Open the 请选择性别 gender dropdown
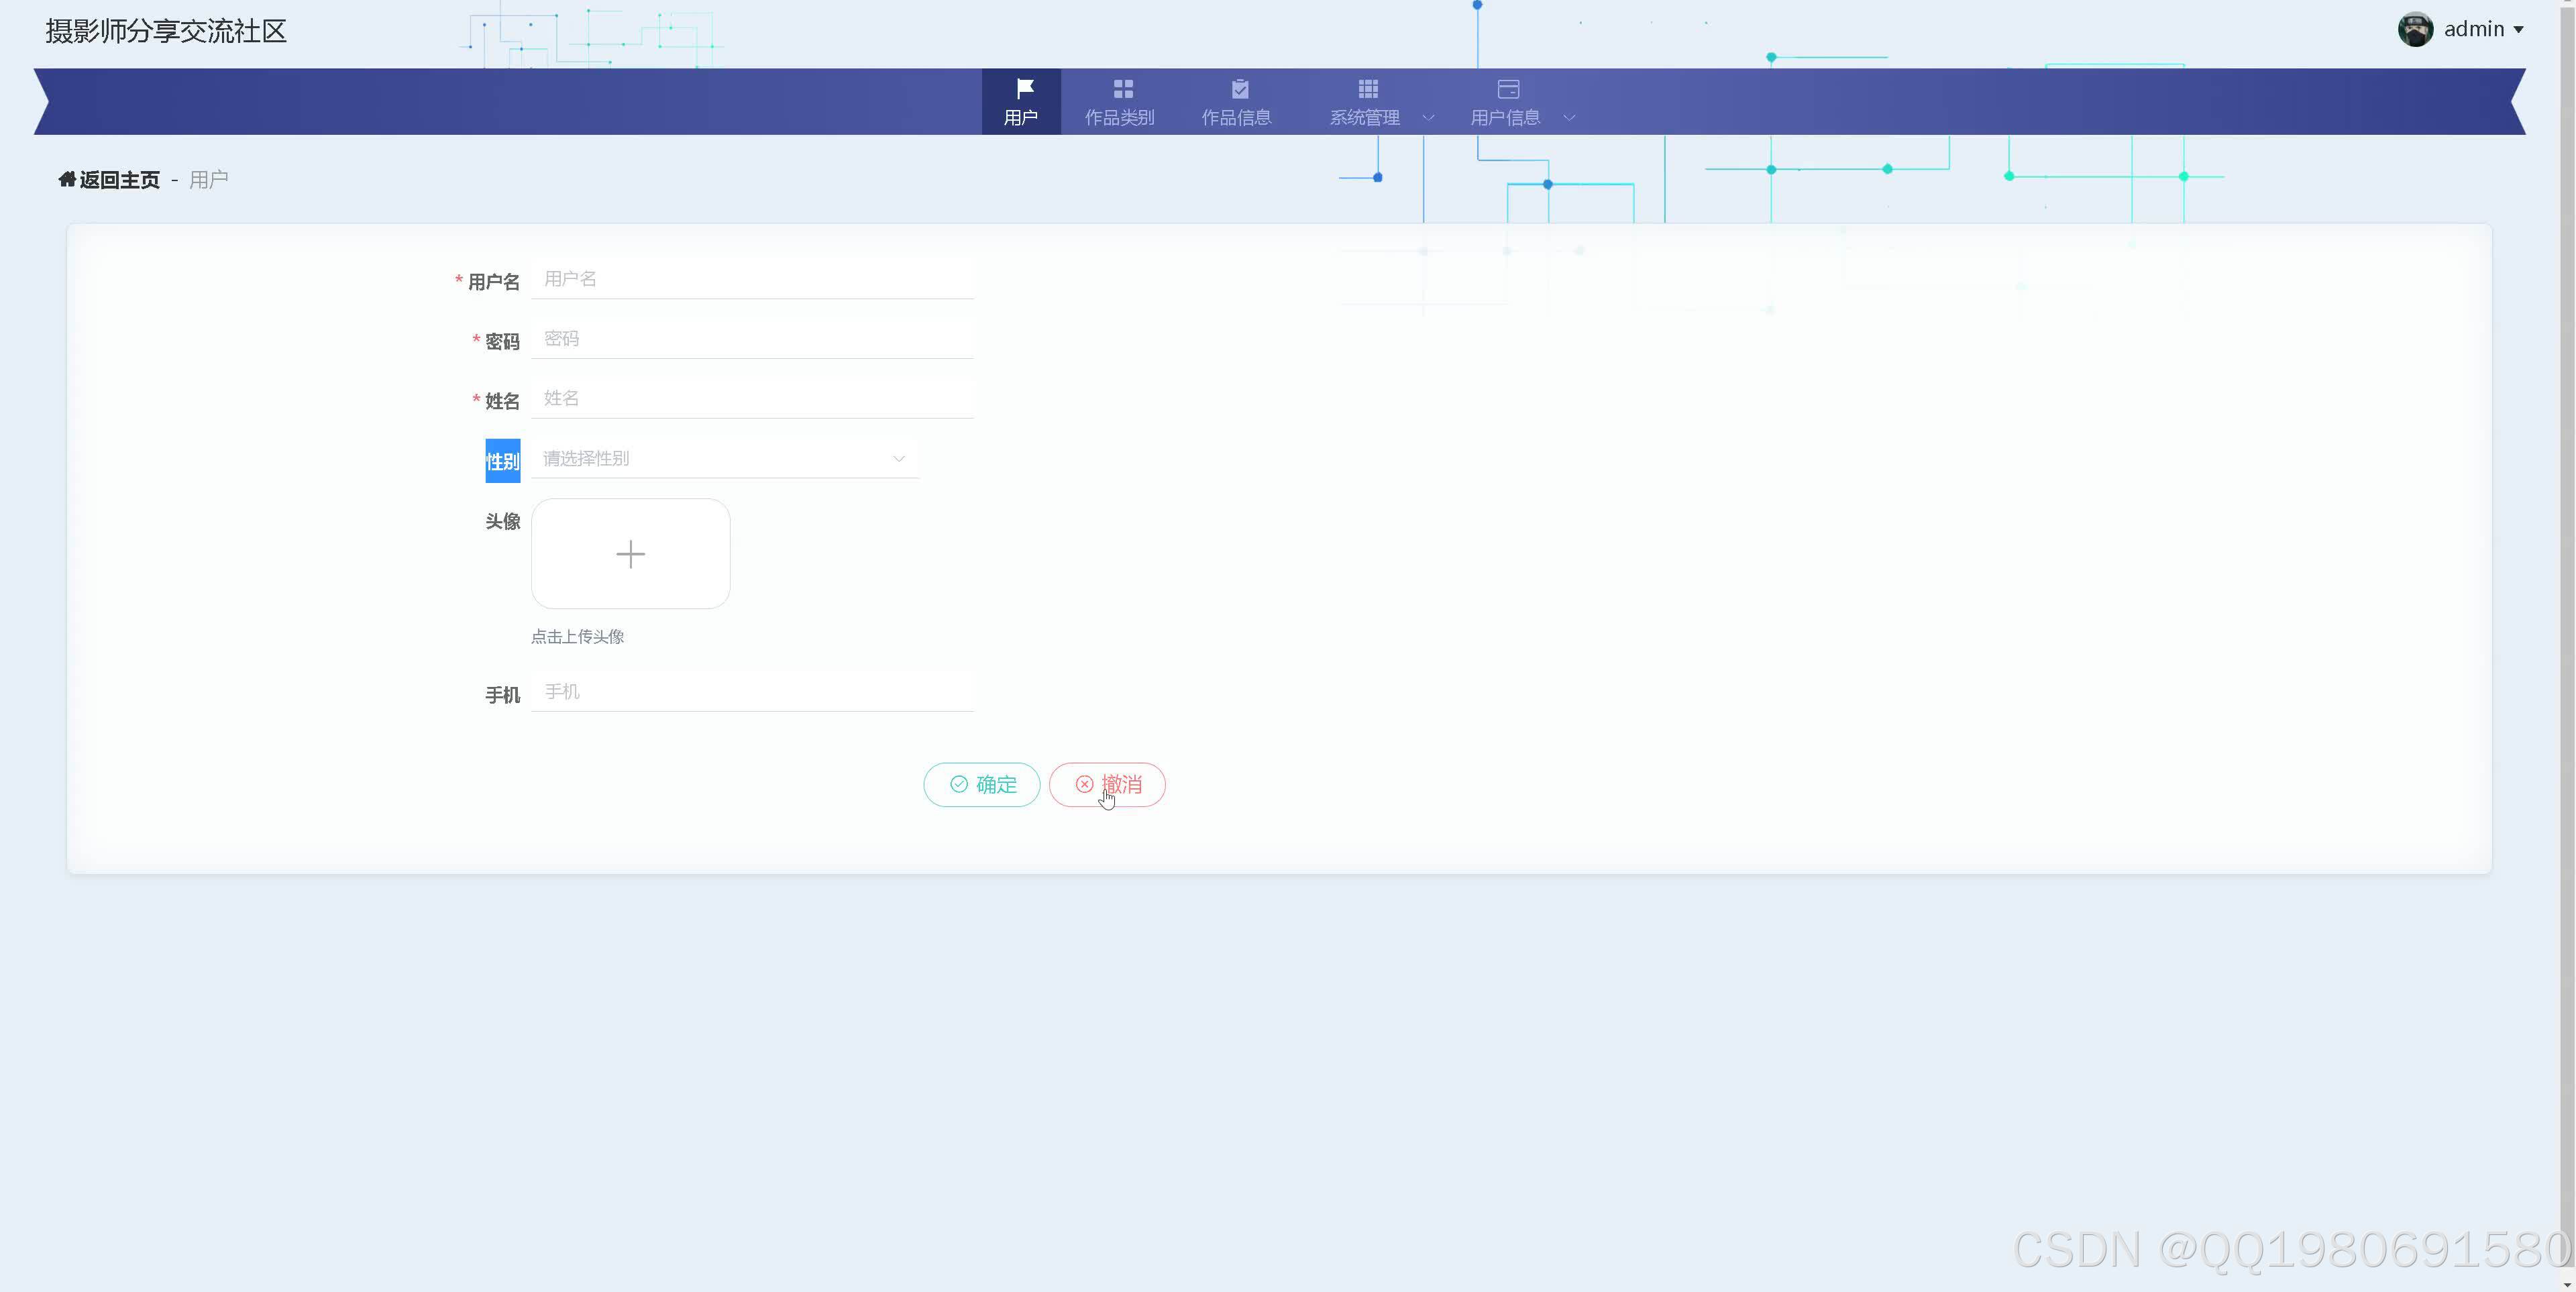Image resolution: width=2576 pixels, height=1292 pixels. coord(724,459)
